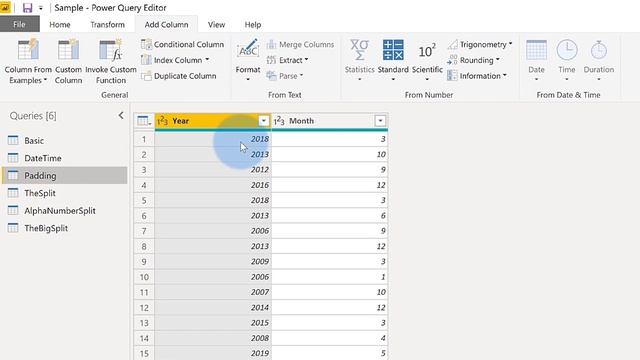Screen dimensions: 640x360
Task: Open the Quick Access Toolbar dropdown
Action: 40,8
